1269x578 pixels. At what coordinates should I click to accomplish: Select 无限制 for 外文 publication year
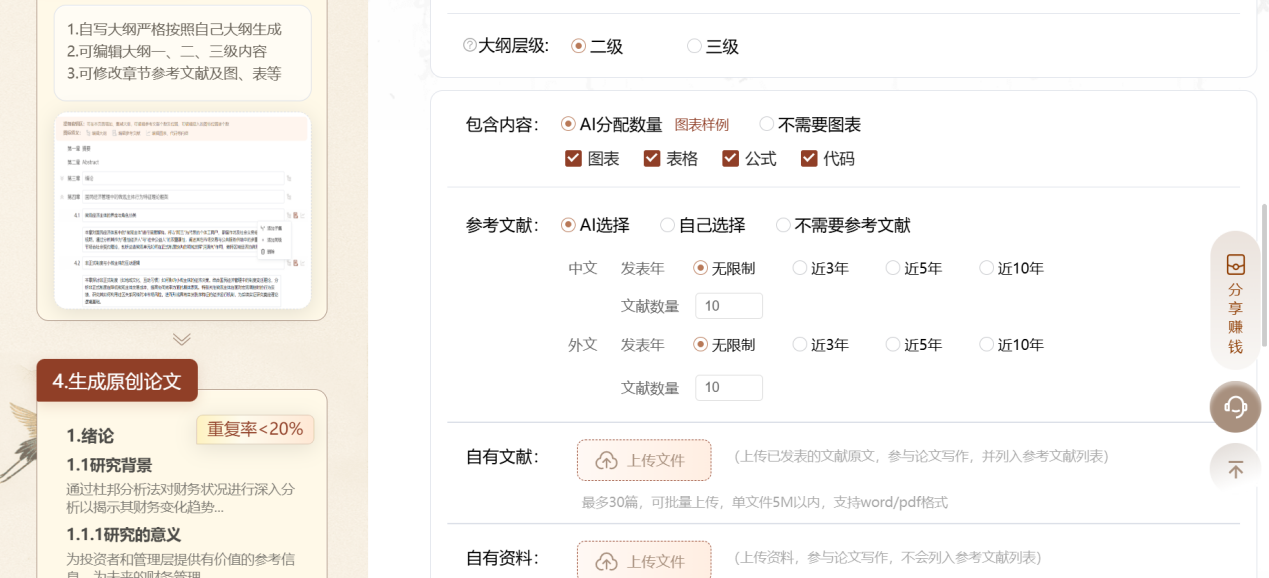pyautogui.click(x=700, y=344)
